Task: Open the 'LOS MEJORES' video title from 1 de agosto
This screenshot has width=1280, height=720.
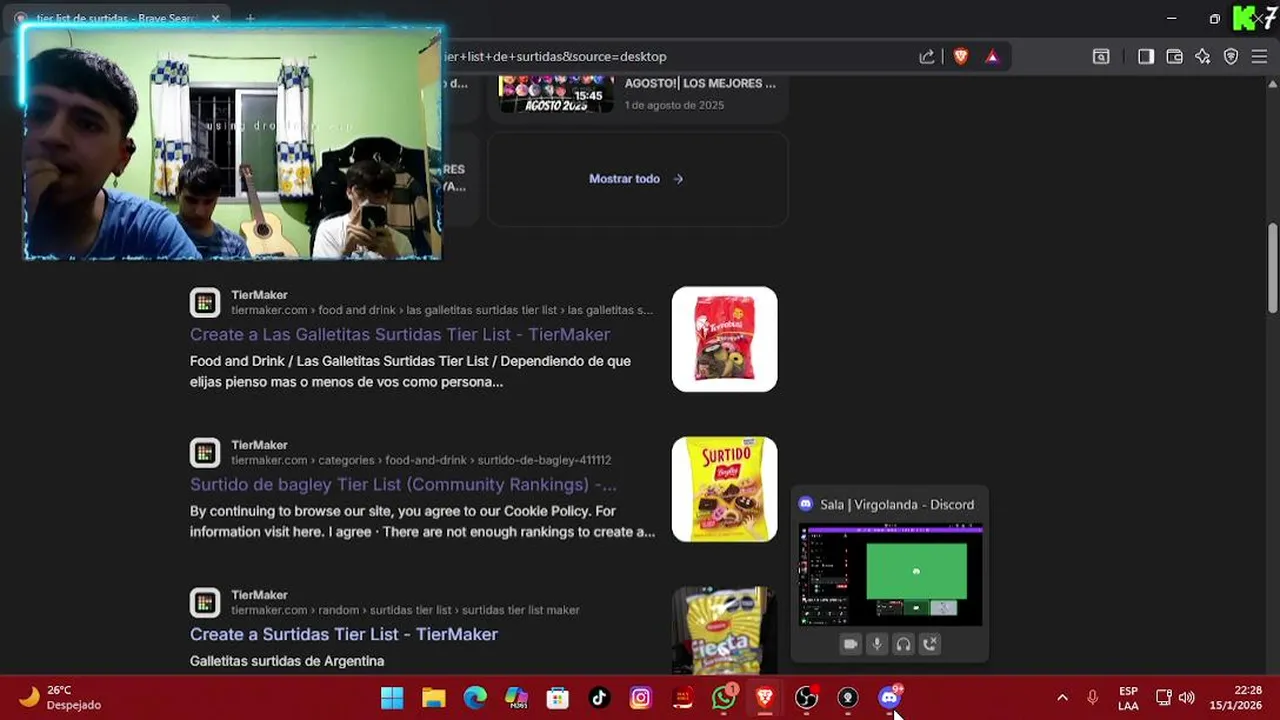Action: [x=700, y=83]
